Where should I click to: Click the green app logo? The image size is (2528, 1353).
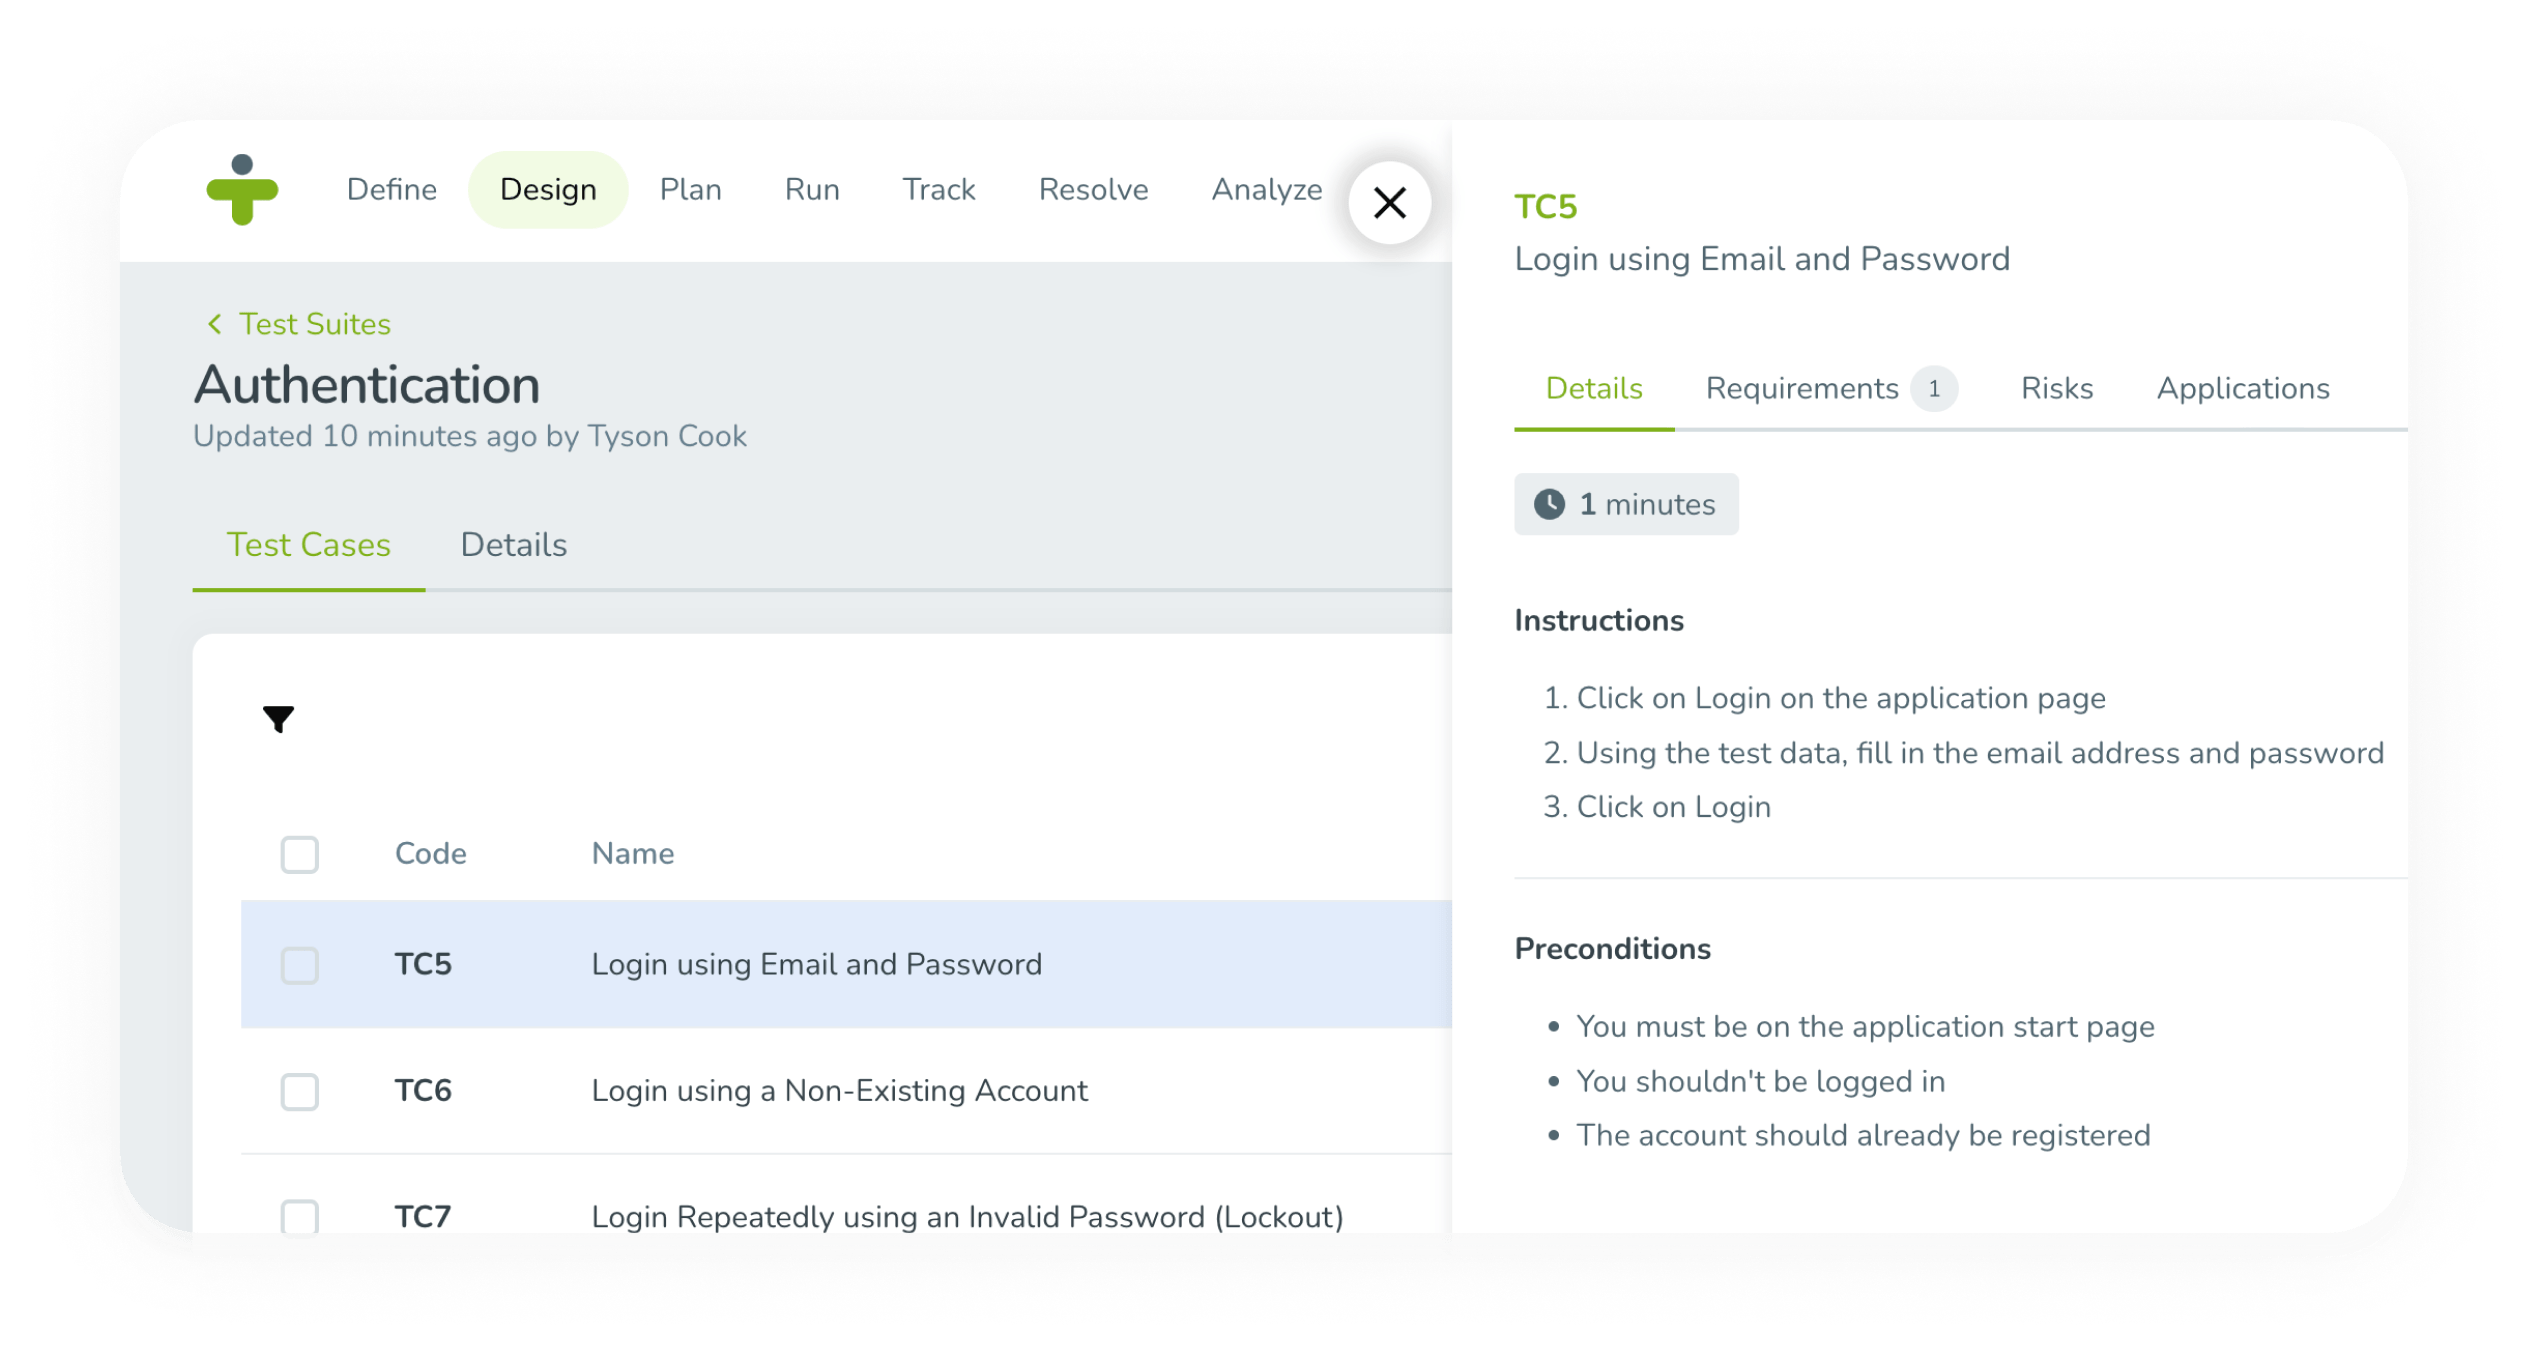tap(241, 190)
